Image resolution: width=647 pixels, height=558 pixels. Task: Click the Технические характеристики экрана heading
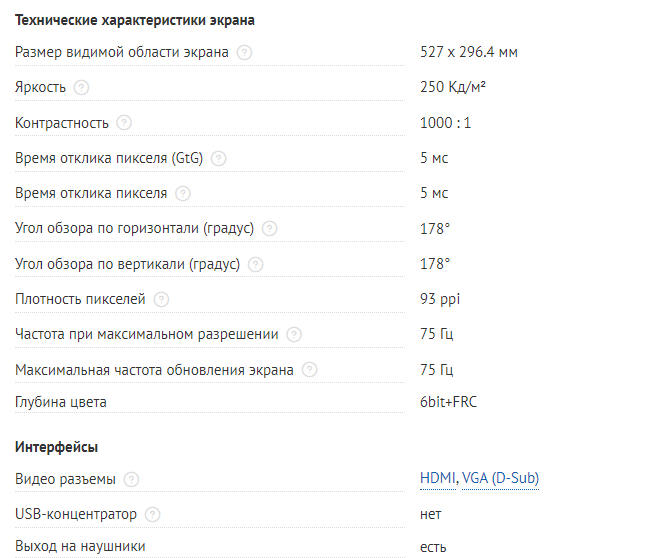click(x=135, y=20)
